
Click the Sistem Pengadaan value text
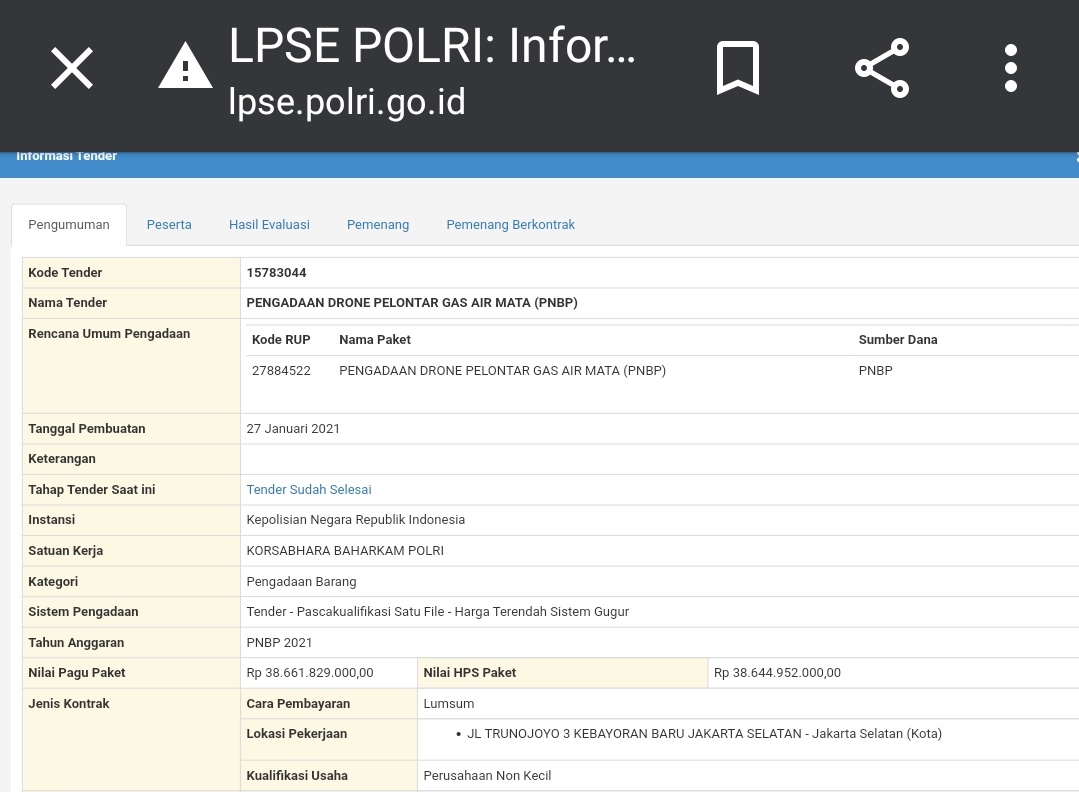[438, 612]
